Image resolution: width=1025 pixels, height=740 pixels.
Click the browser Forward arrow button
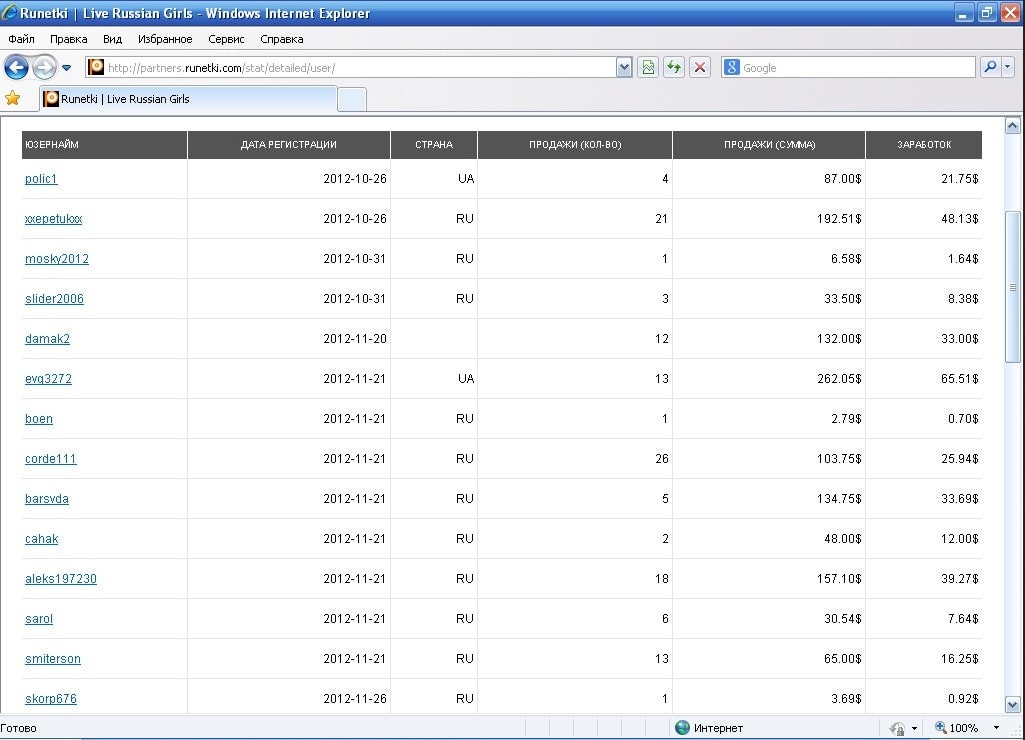click(44, 67)
